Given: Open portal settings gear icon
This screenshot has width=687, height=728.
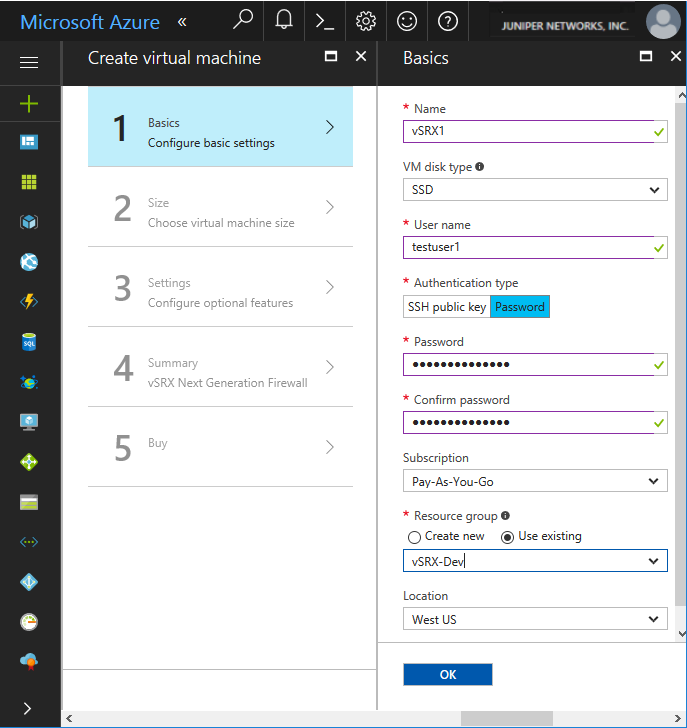Looking at the screenshot, I should 366,20.
